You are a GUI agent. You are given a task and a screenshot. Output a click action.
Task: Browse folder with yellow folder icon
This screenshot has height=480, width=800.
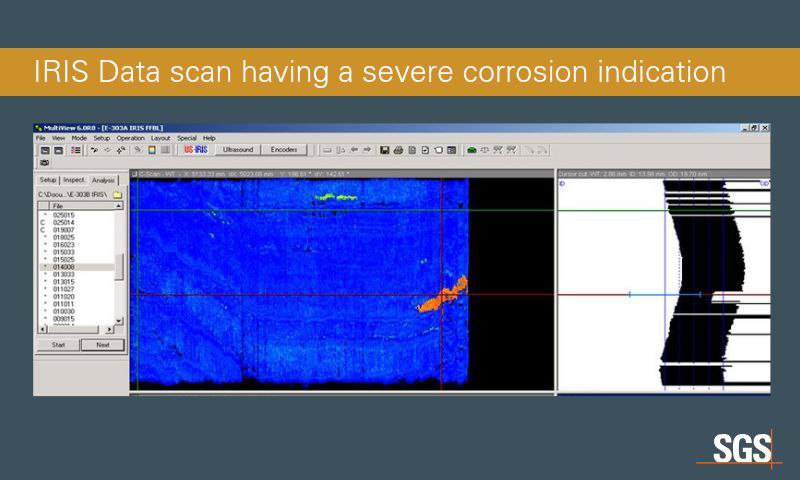(x=117, y=194)
